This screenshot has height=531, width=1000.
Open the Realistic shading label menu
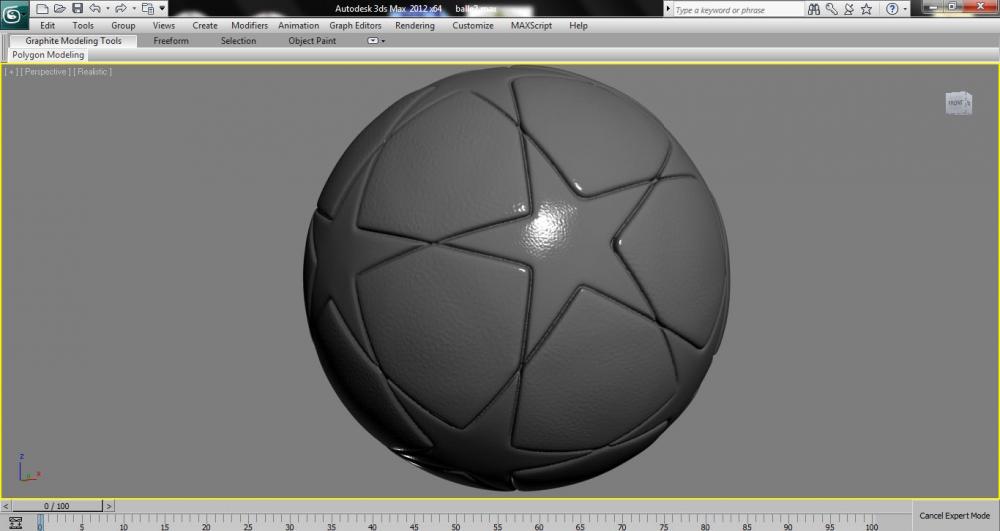pyautogui.click(x=92, y=71)
